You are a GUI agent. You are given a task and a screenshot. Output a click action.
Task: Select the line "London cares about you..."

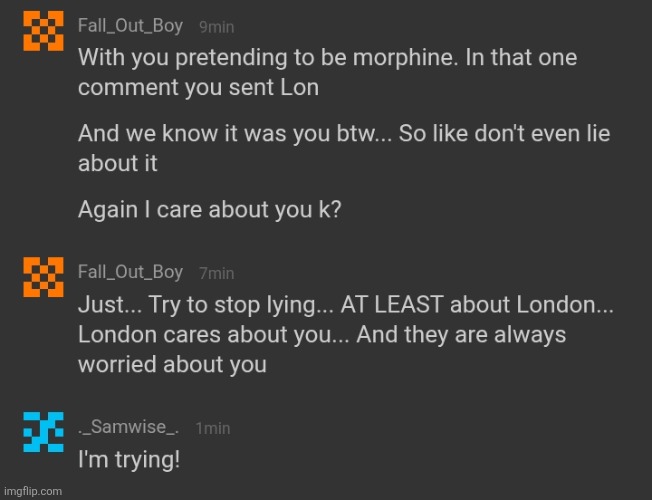pos(320,333)
